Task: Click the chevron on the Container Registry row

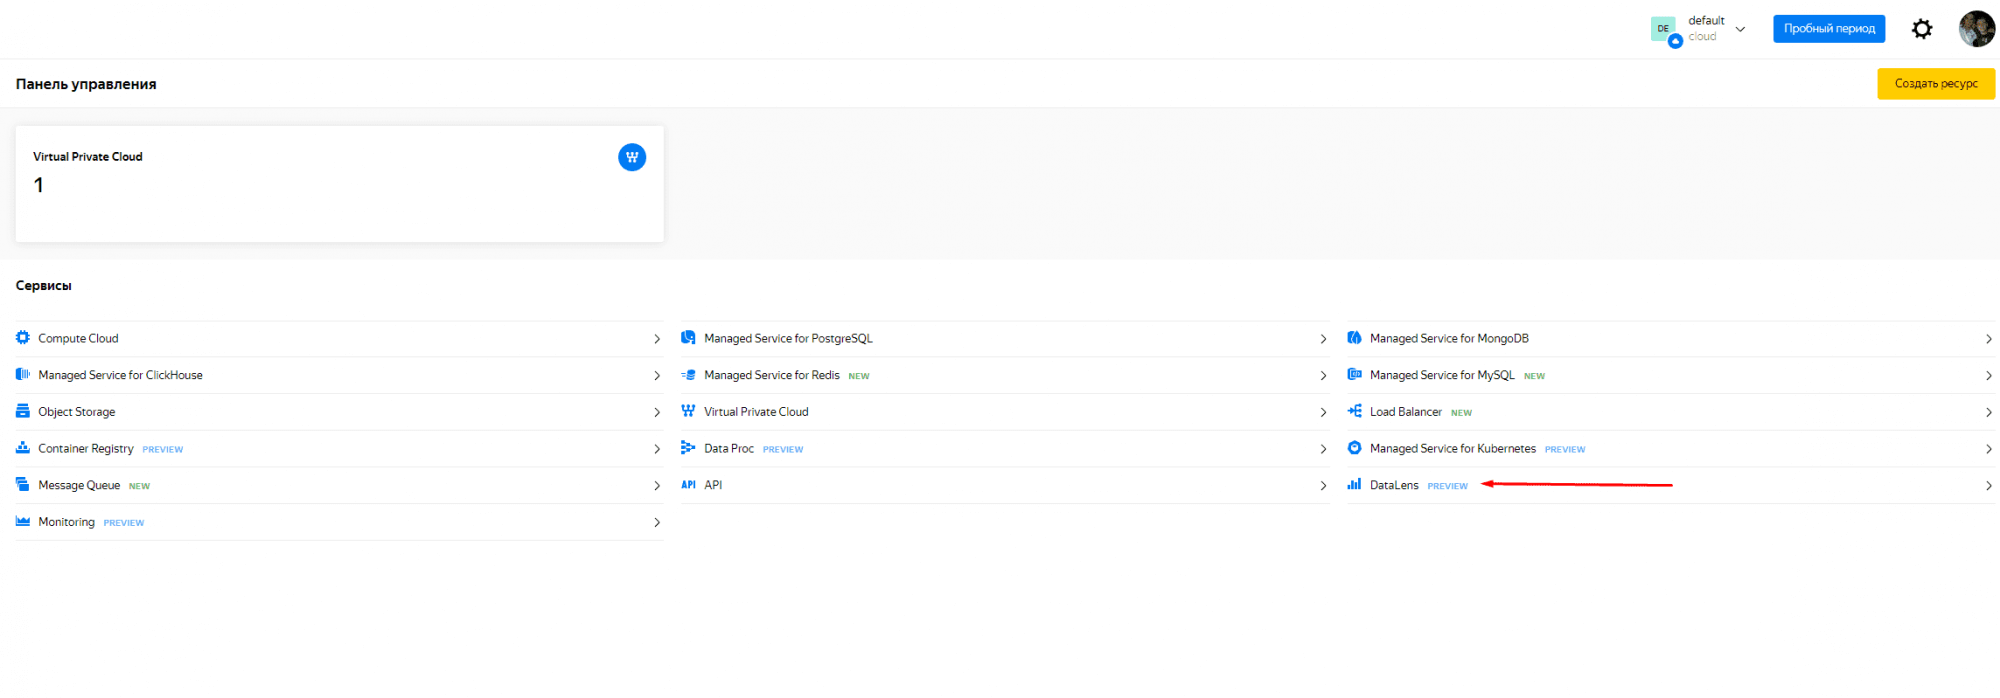Action: pos(657,449)
